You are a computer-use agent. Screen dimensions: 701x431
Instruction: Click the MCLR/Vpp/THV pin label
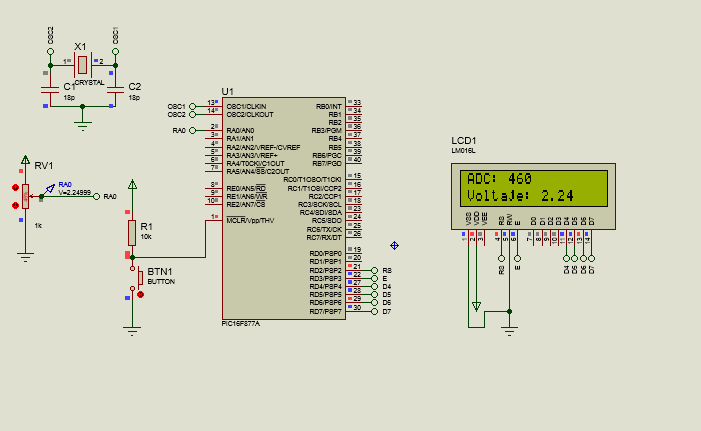click(x=250, y=220)
